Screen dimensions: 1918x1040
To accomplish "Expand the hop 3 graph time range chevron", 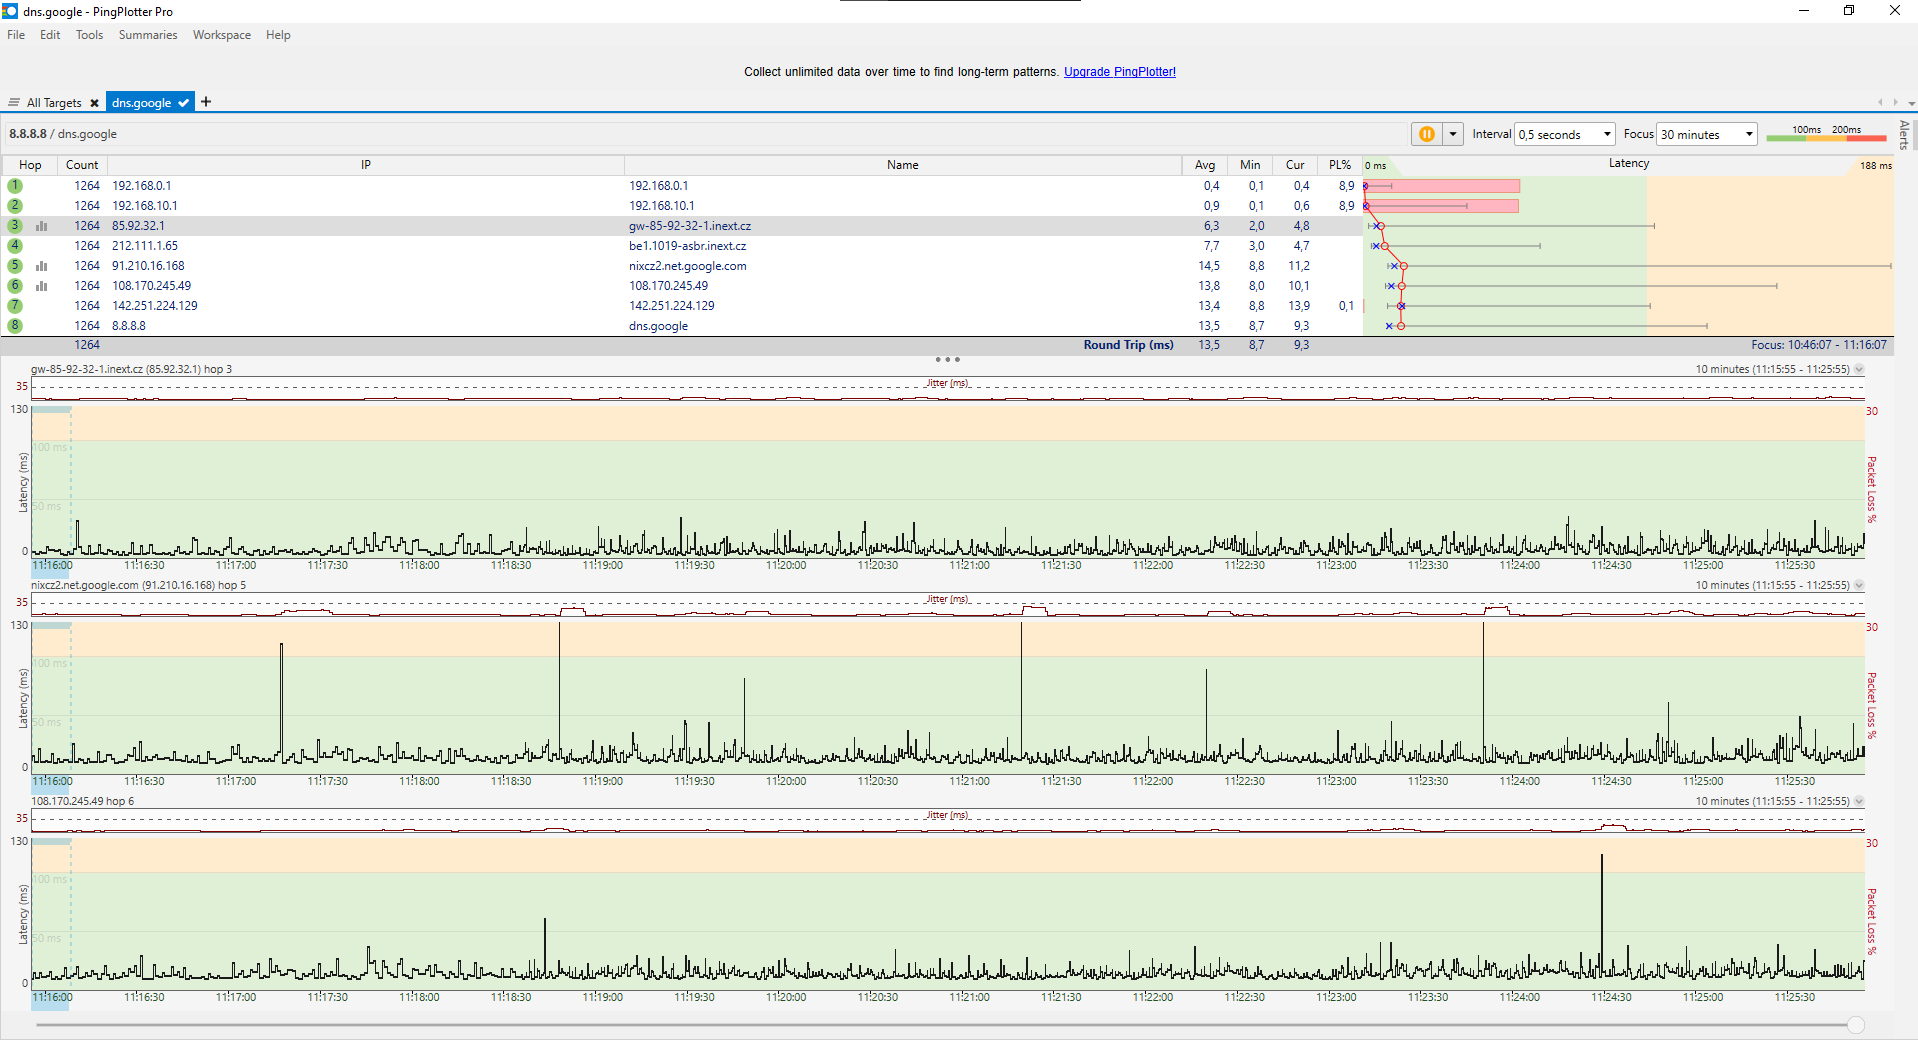I will coord(1859,369).
